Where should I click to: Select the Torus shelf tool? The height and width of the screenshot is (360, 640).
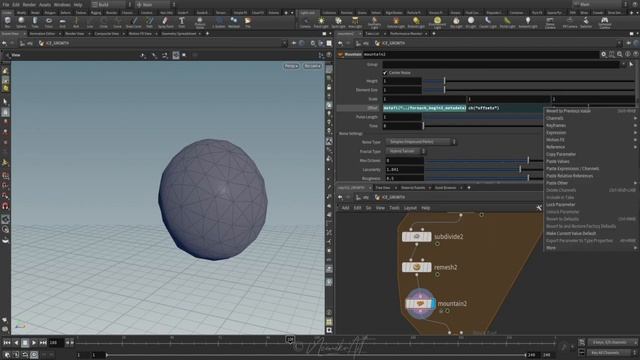point(49,22)
